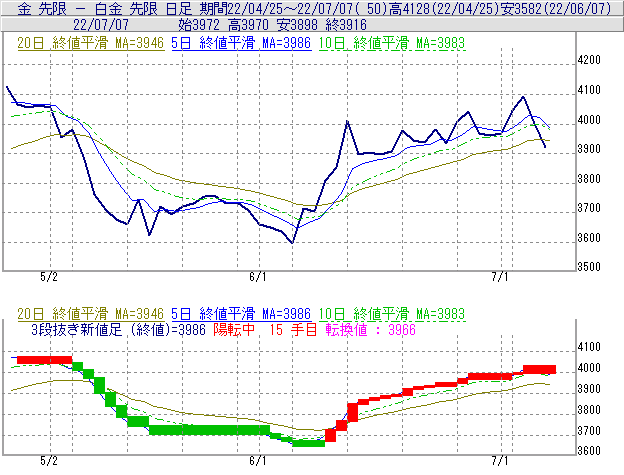Click the title 金 先限 － 白金 先限 日足
The width and height of the screenshot is (624, 475).
pos(105,9)
